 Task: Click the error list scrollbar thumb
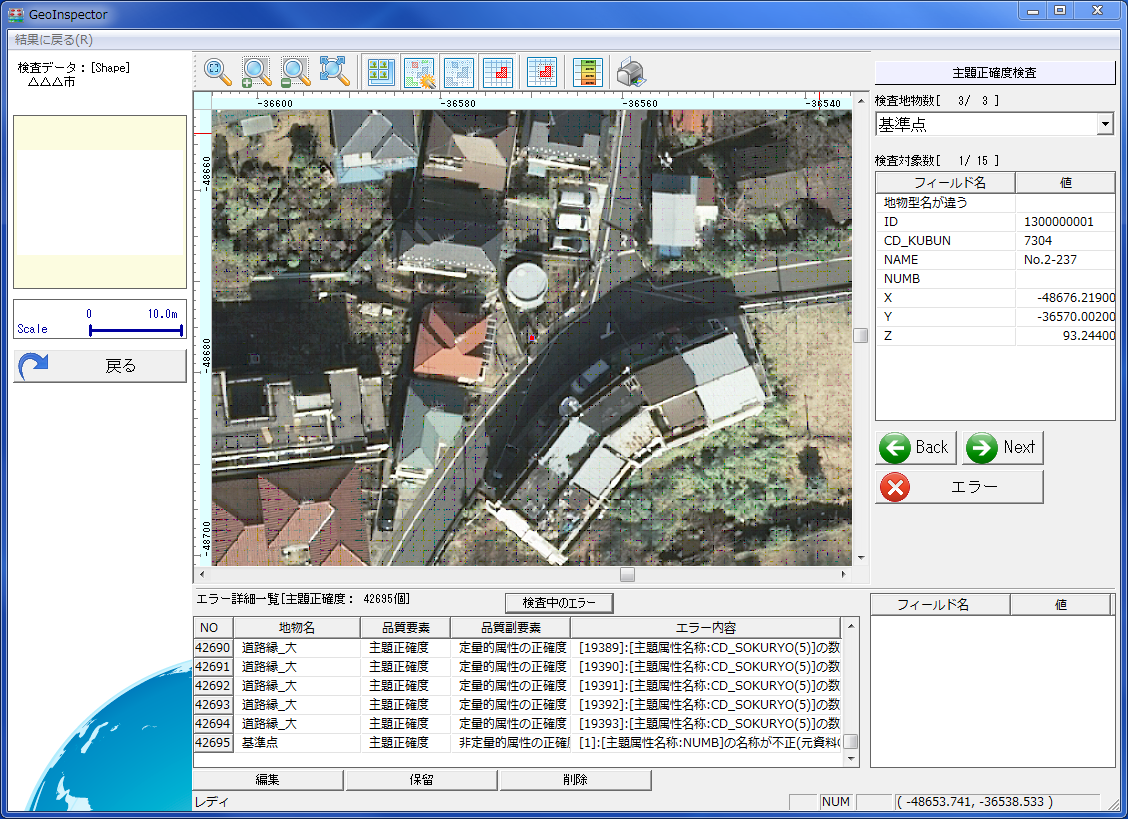click(x=850, y=741)
